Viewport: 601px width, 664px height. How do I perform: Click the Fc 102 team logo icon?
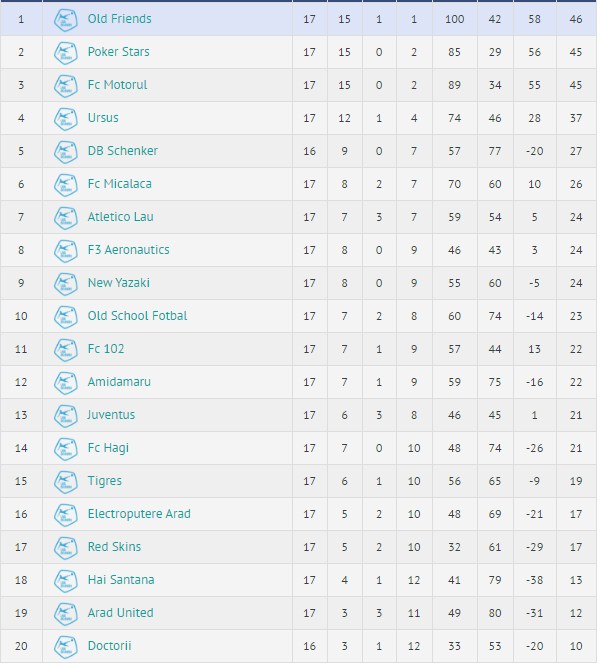click(x=66, y=349)
